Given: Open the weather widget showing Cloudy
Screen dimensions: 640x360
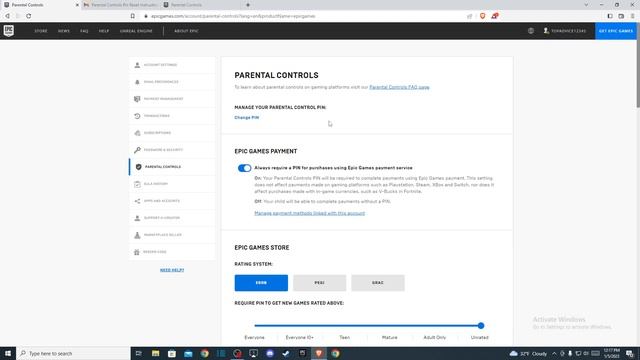Looking at the screenshot, I should (x=529, y=353).
